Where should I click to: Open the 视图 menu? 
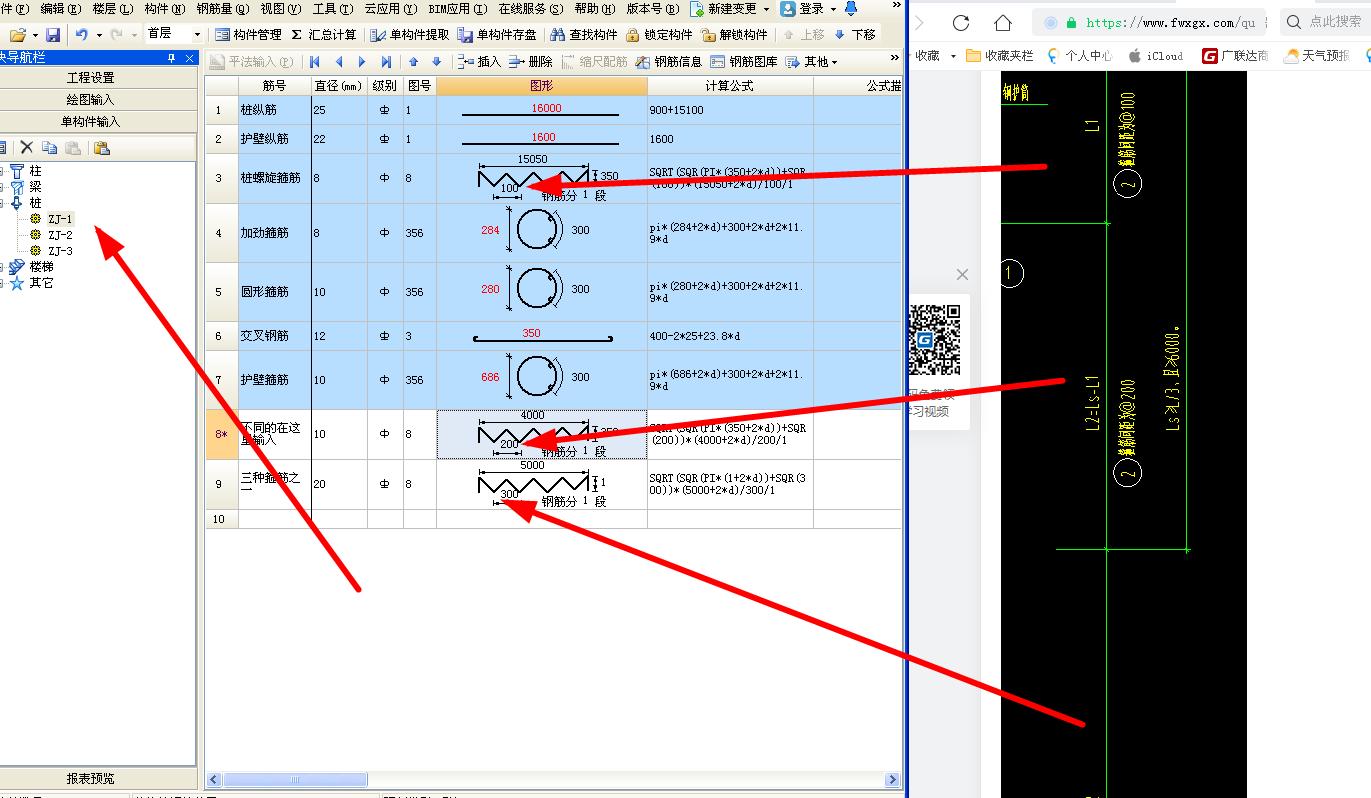click(x=280, y=9)
